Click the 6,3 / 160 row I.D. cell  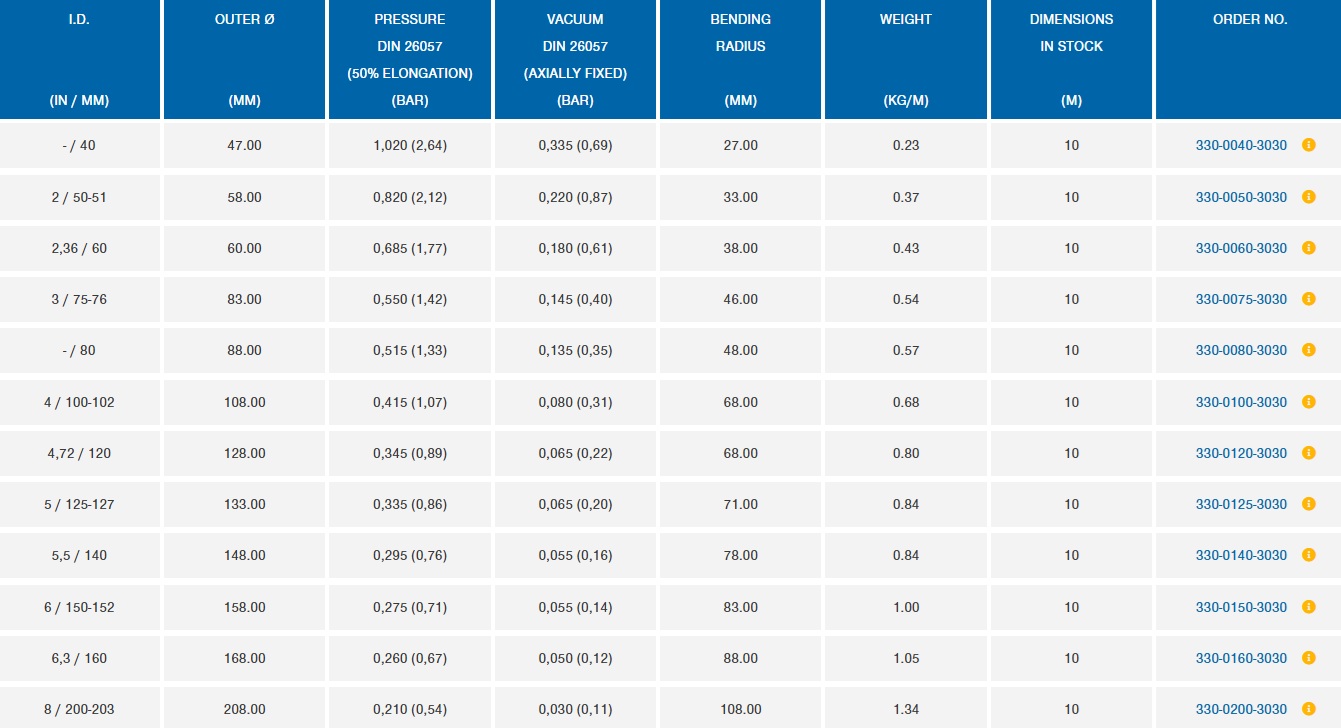(79, 658)
